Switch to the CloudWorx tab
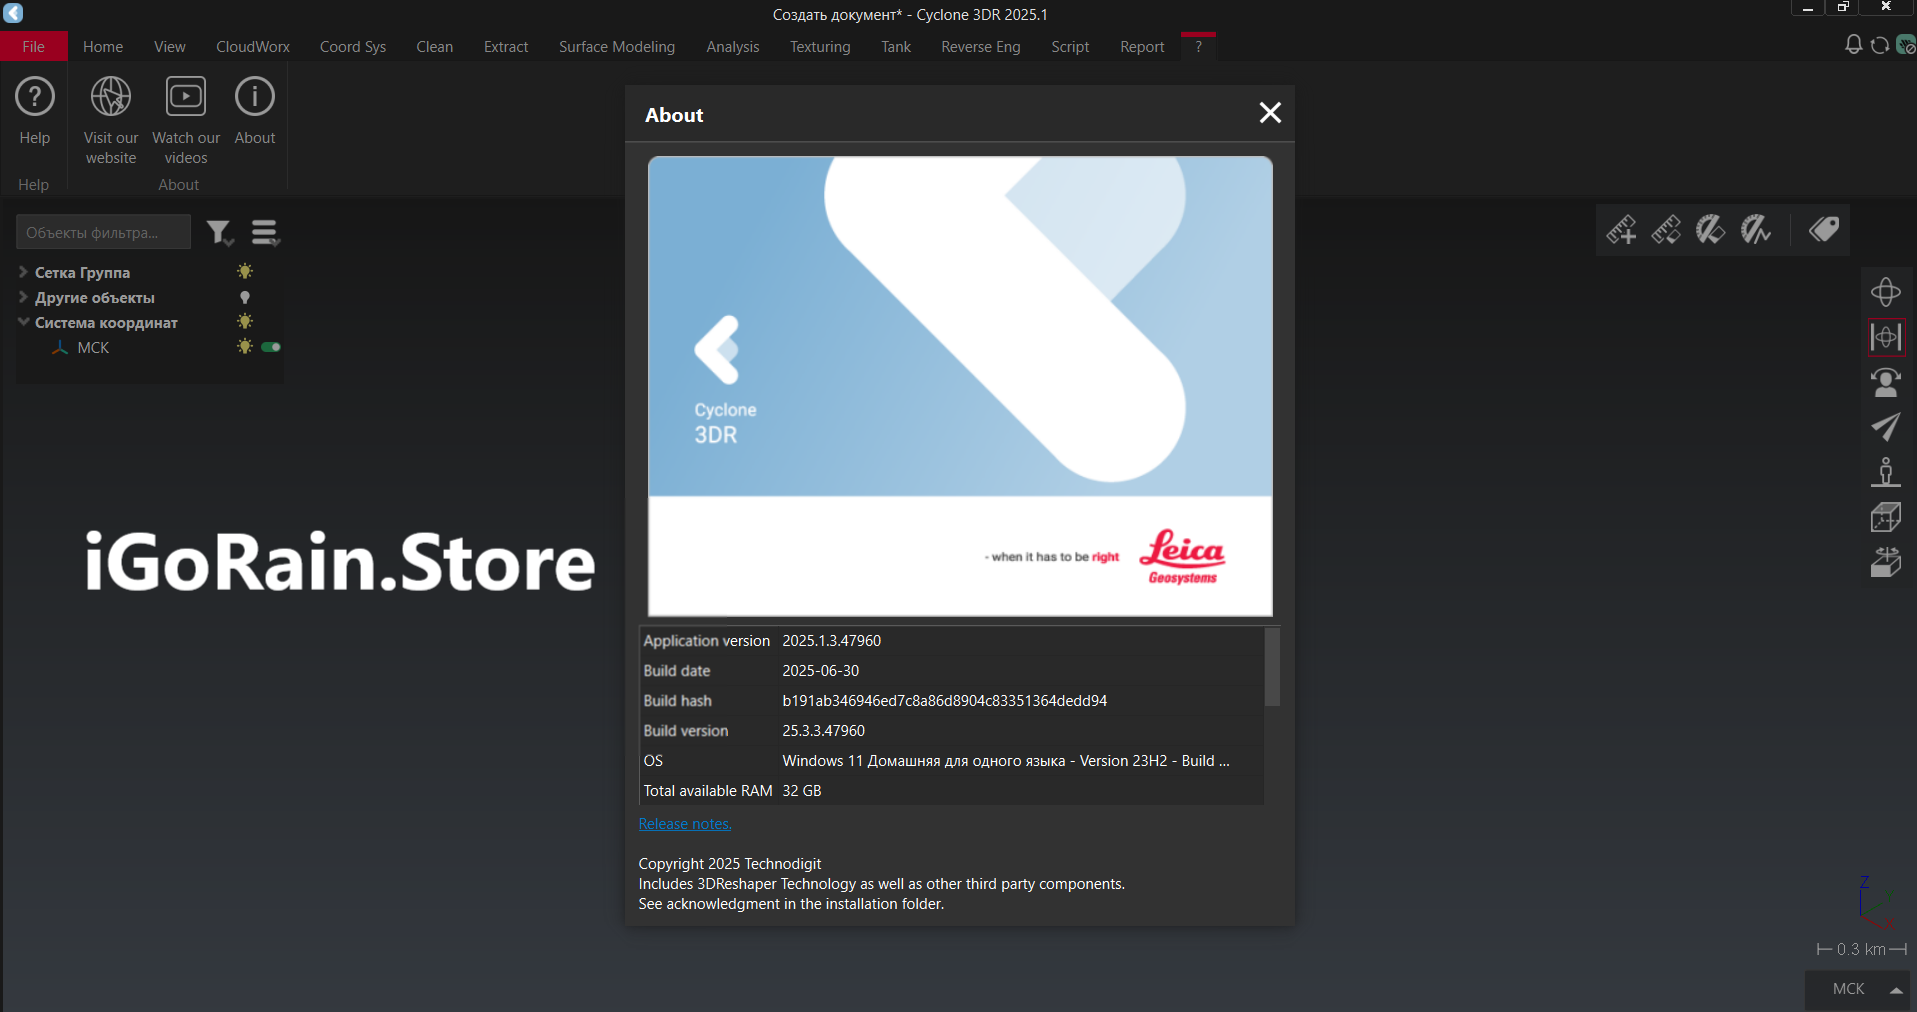This screenshot has width=1917, height=1012. pyautogui.click(x=252, y=47)
